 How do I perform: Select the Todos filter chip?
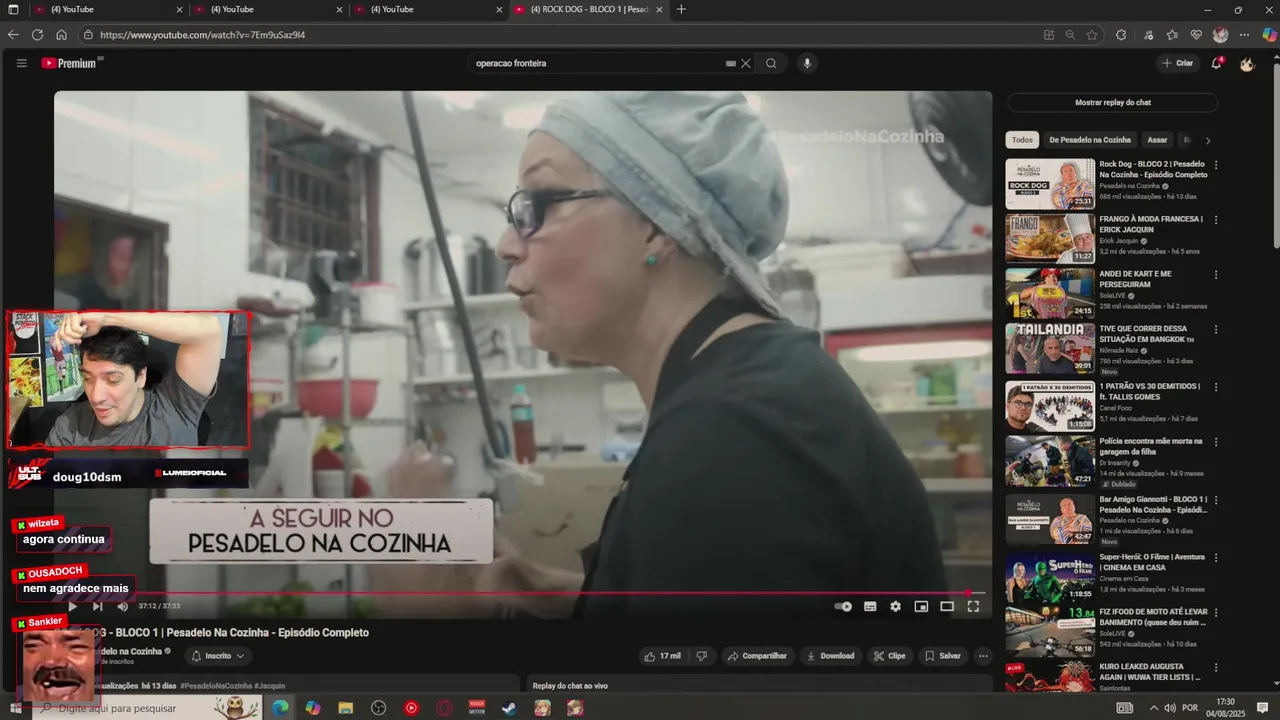coord(1022,140)
